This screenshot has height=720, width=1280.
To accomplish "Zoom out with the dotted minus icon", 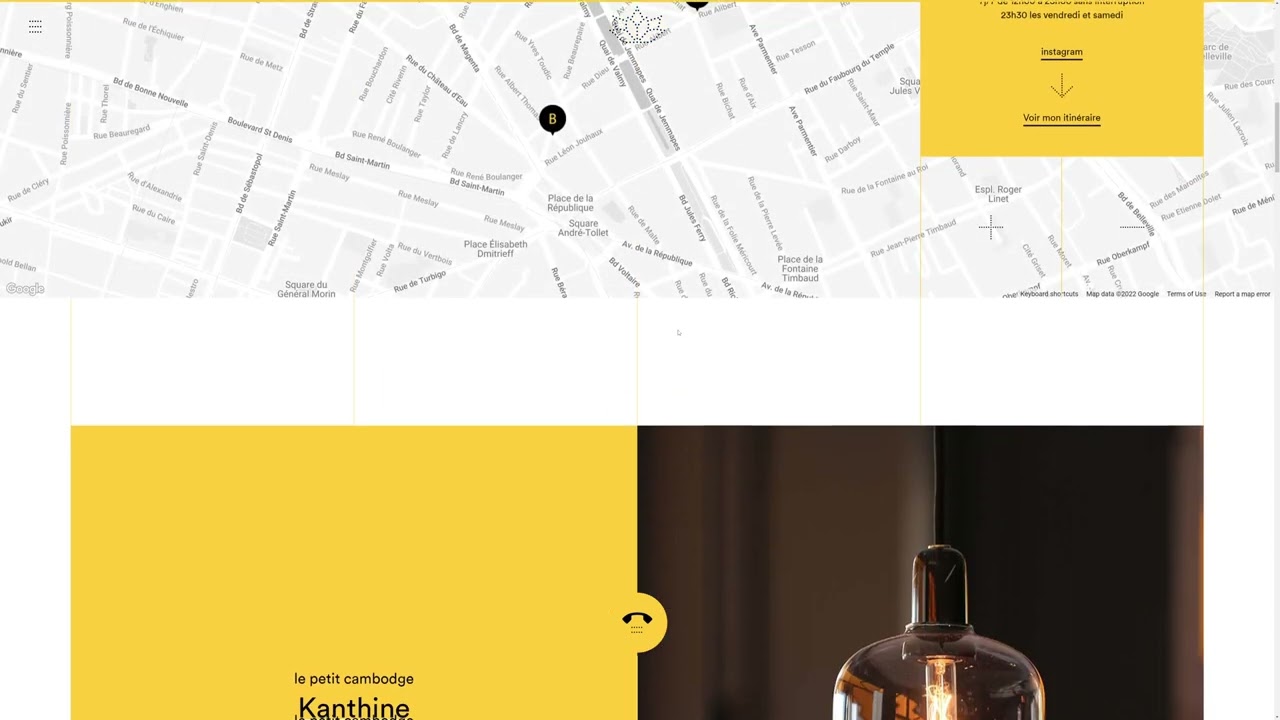I will click(x=1132, y=227).
